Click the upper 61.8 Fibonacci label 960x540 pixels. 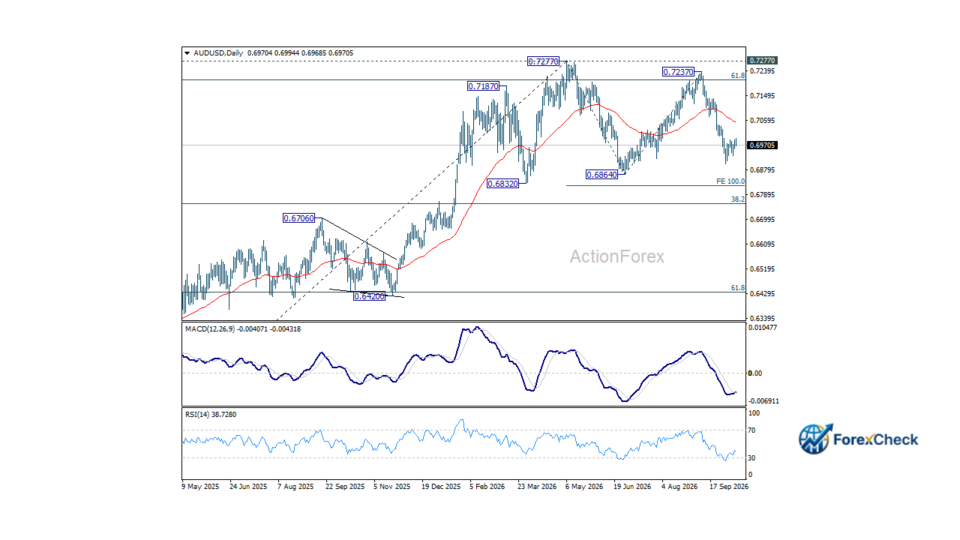point(738,75)
